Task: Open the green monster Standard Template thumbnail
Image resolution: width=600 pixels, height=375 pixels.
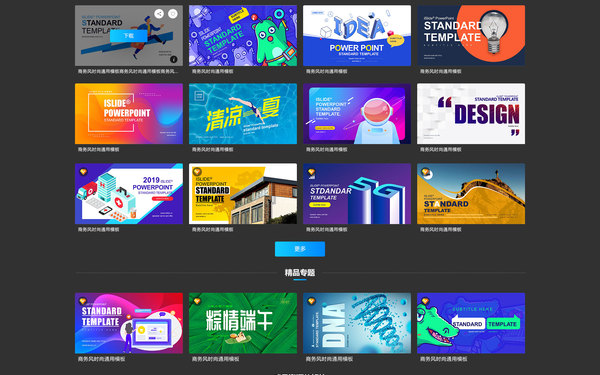Action: point(243,36)
